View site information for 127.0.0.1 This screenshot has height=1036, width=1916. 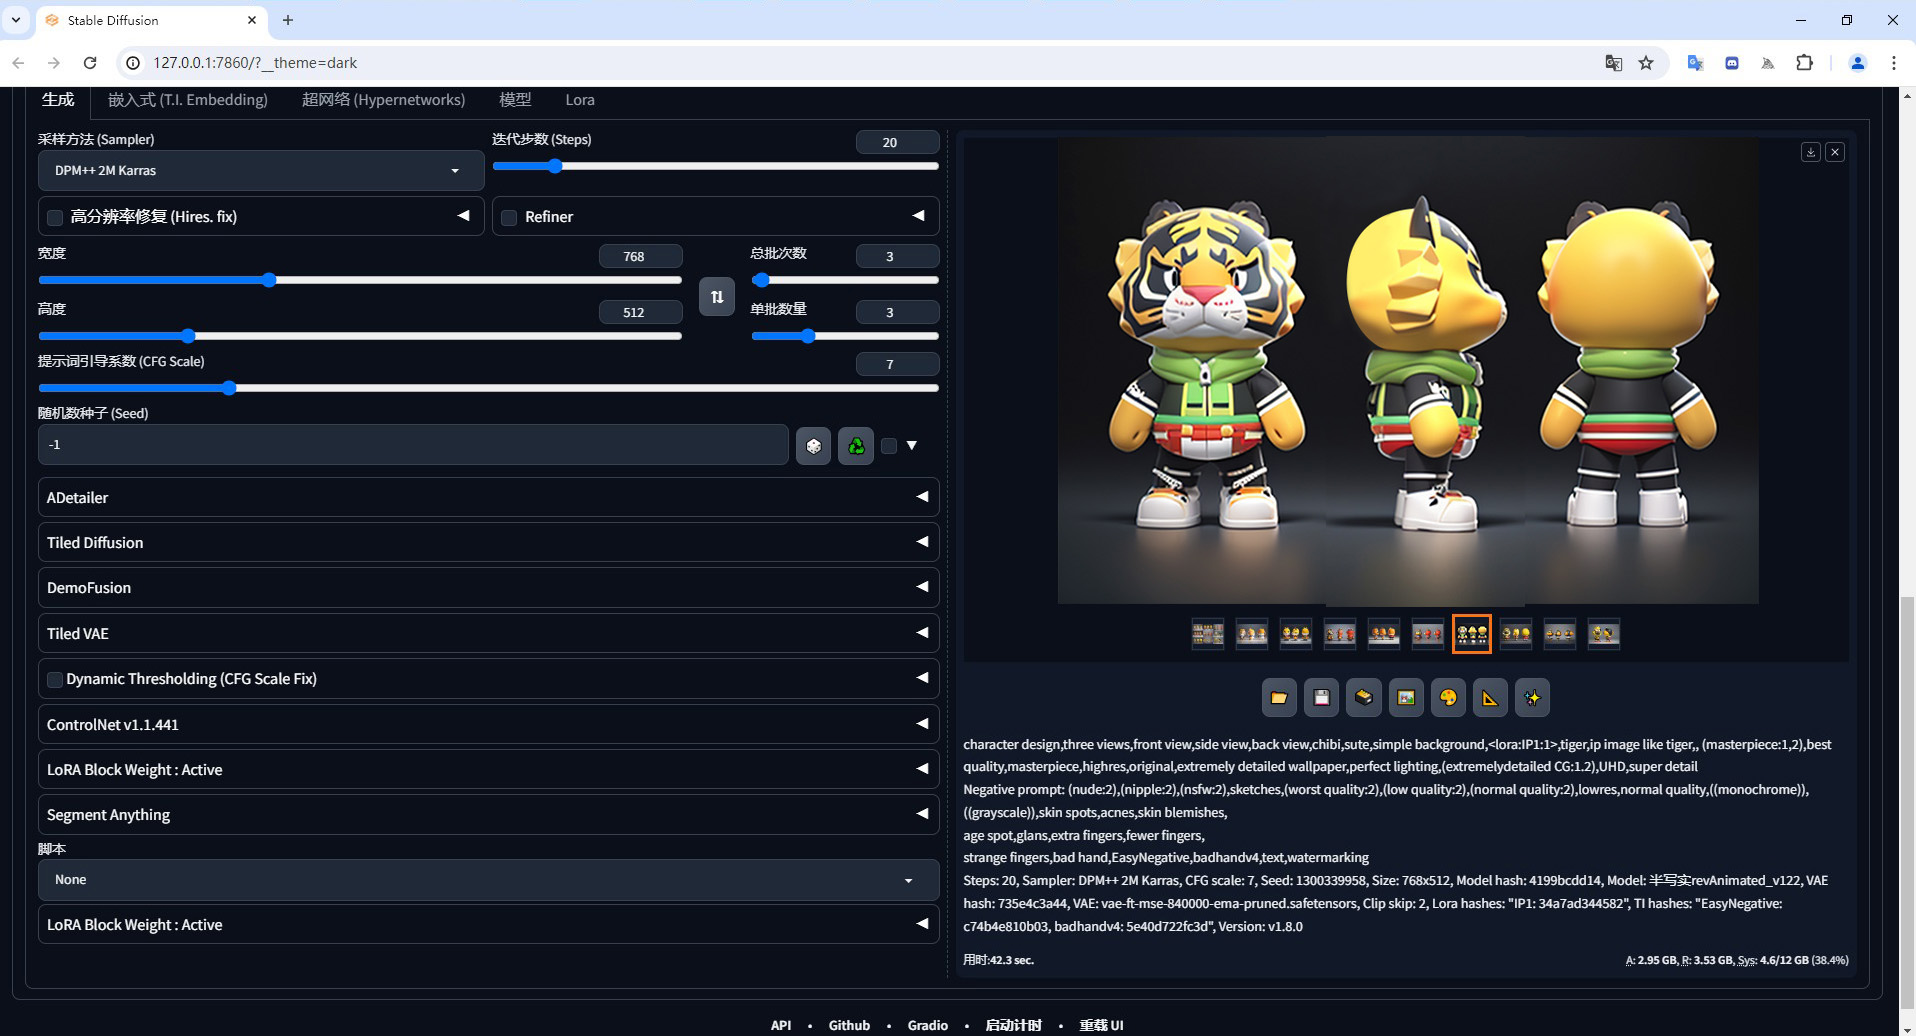click(x=132, y=63)
